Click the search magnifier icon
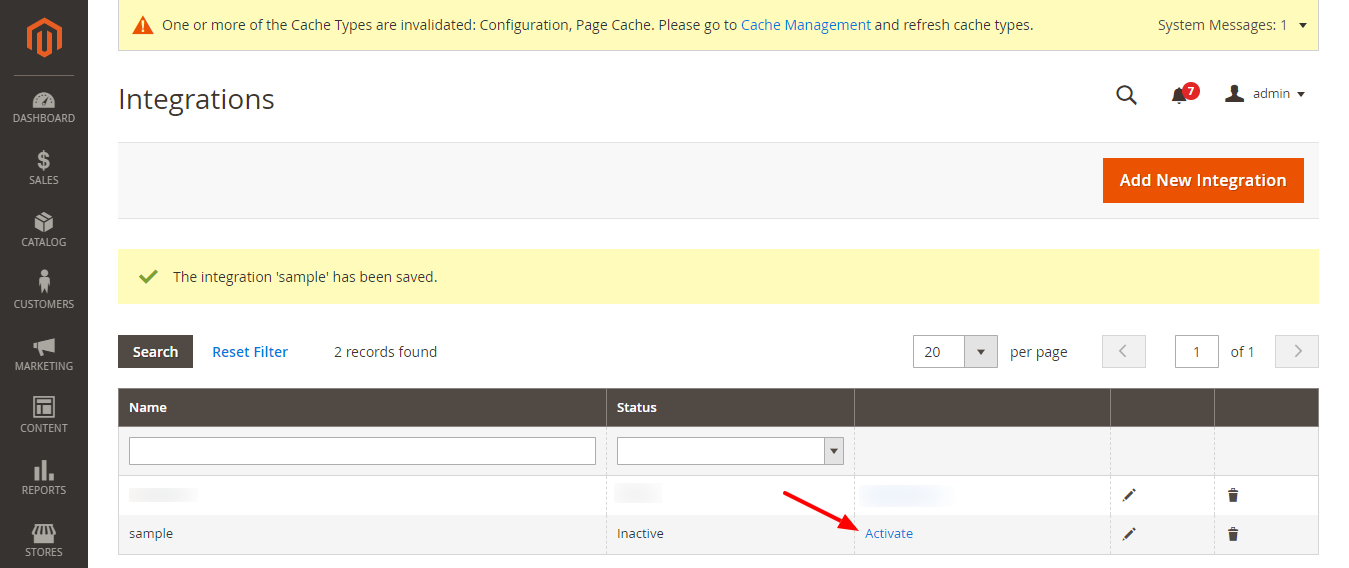The height and width of the screenshot is (568, 1349). coord(1126,95)
